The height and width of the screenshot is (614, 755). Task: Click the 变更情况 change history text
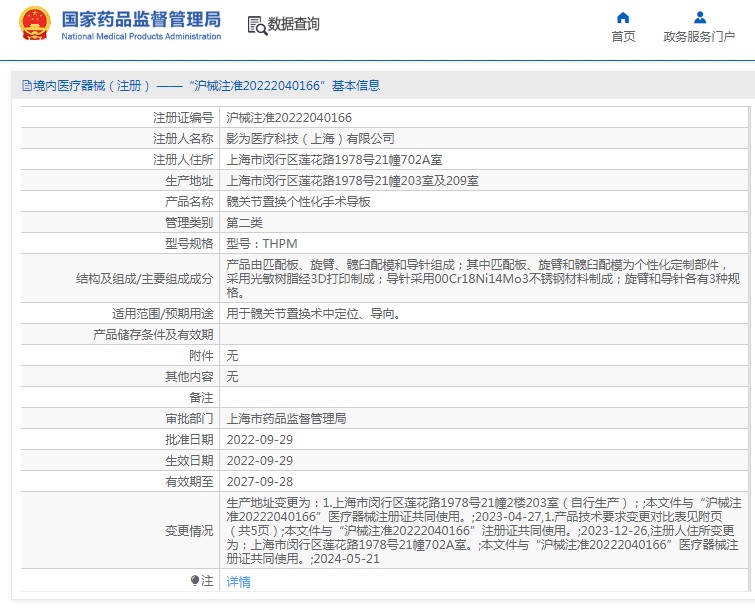click(x=483, y=531)
